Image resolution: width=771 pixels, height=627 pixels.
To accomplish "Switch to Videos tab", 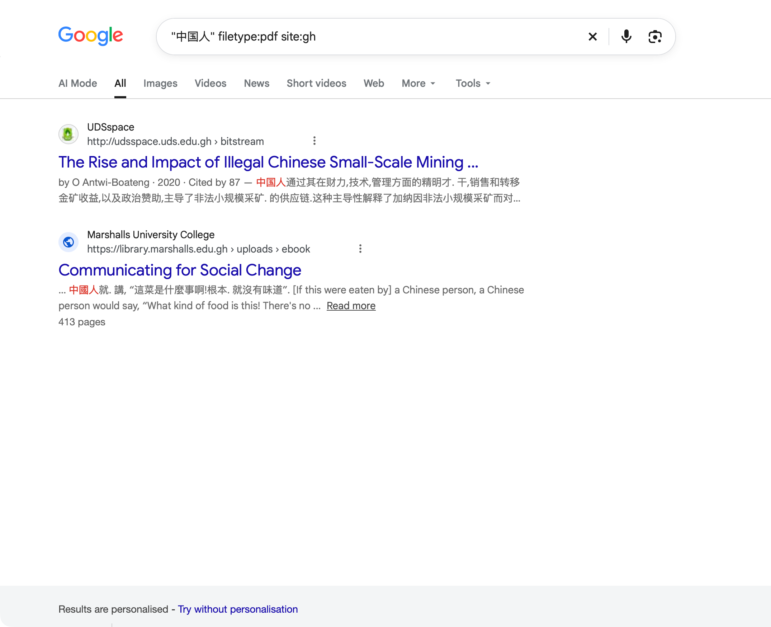I will point(210,83).
